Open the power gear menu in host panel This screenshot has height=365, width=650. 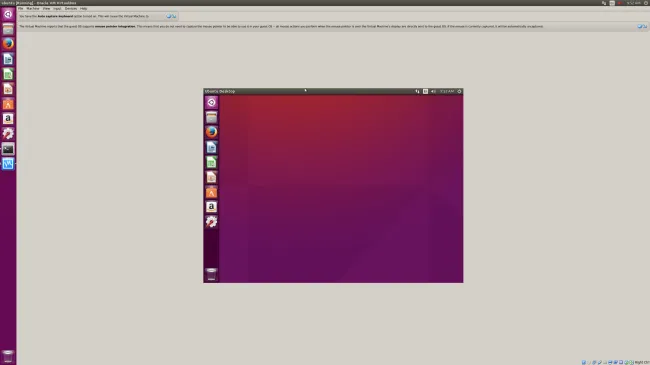pyautogui.click(x=646, y=3)
